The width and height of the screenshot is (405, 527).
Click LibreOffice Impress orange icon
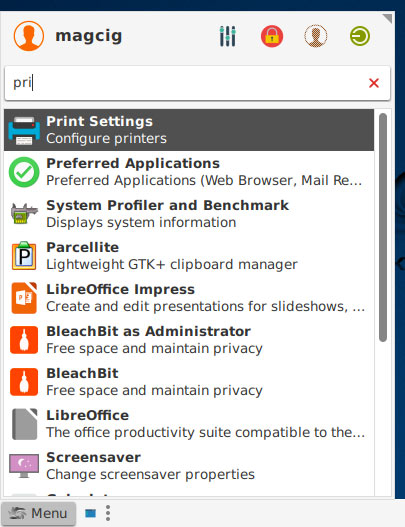click(24, 298)
